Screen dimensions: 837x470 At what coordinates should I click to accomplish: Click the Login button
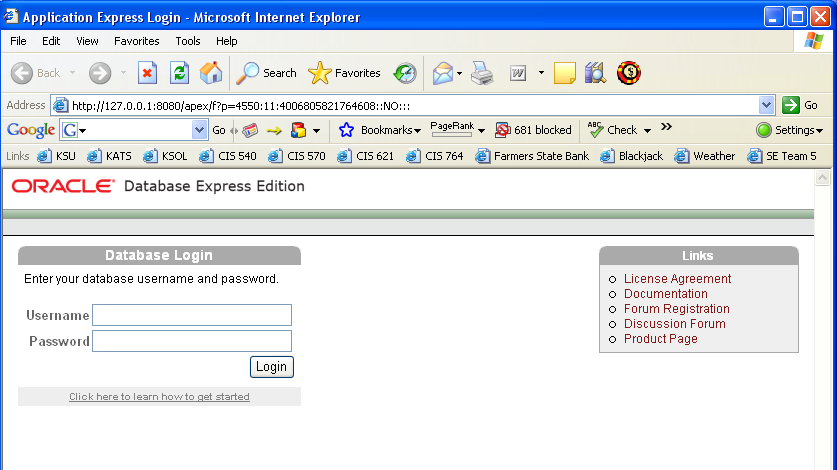click(272, 367)
